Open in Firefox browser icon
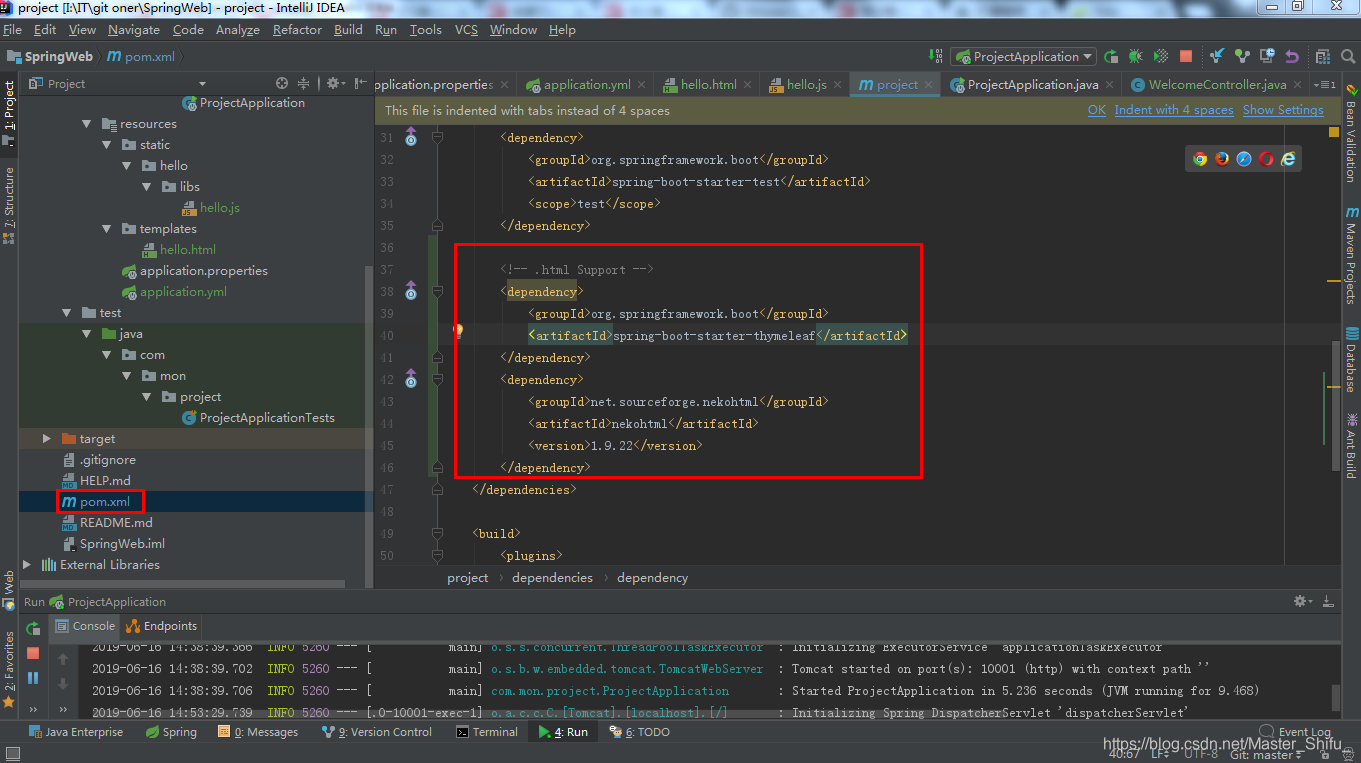The image size is (1361, 763). (1222, 158)
